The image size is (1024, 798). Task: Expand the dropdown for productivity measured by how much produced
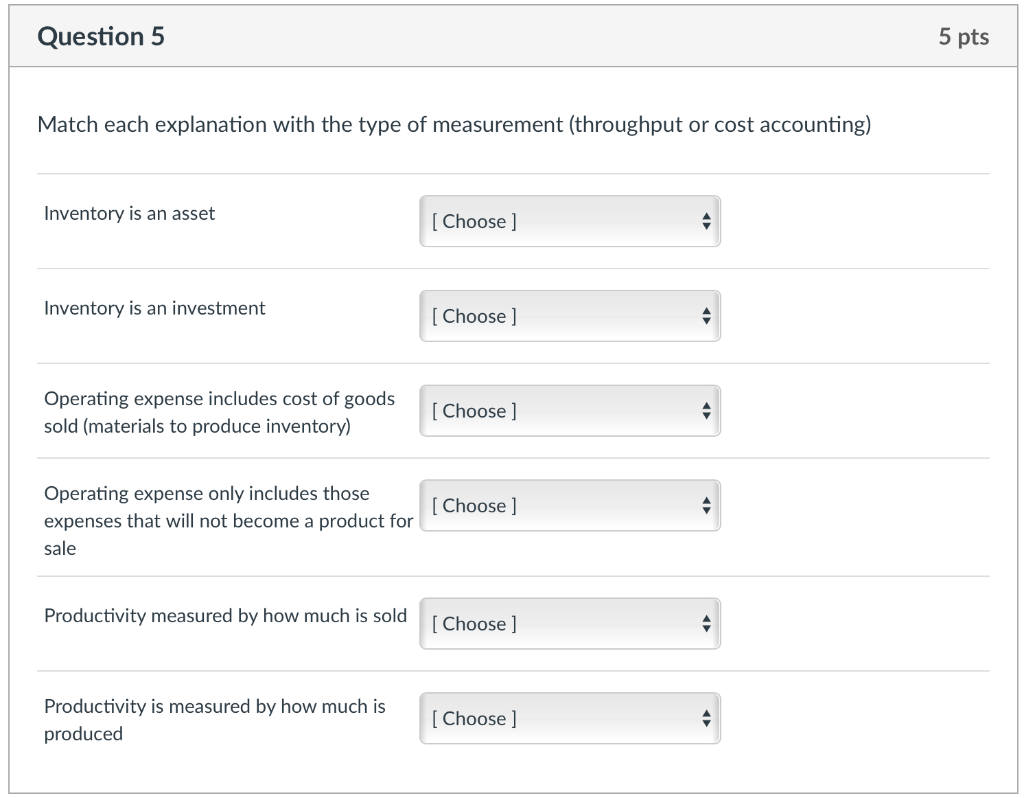coord(569,719)
